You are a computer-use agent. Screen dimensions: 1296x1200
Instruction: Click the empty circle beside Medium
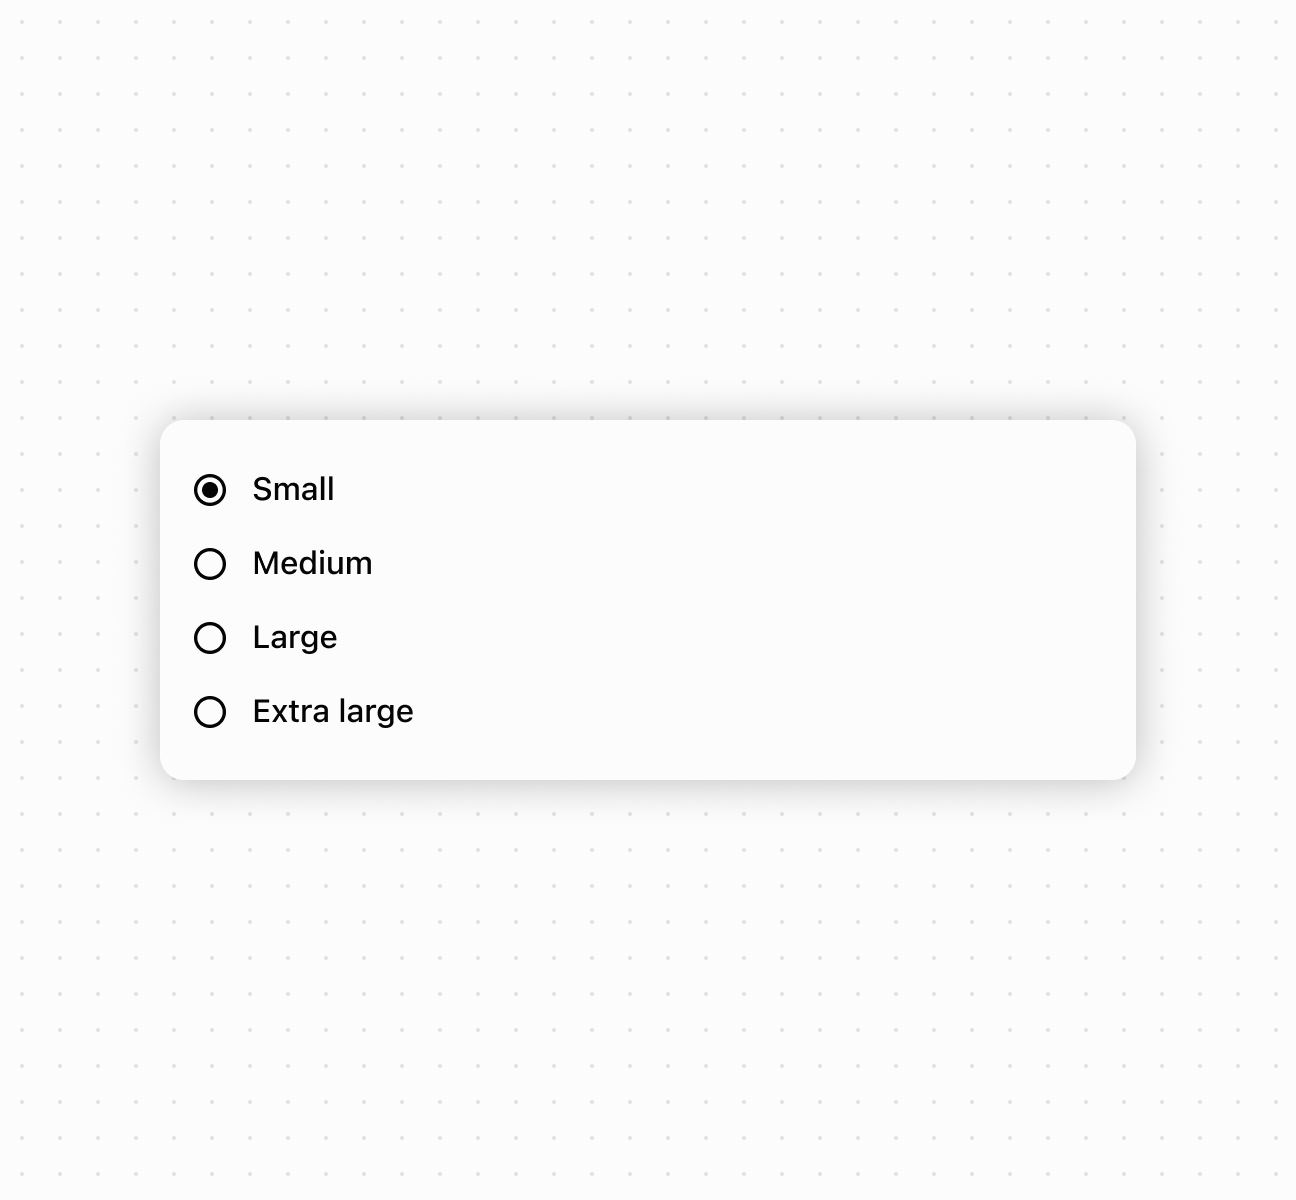click(x=210, y=564)
